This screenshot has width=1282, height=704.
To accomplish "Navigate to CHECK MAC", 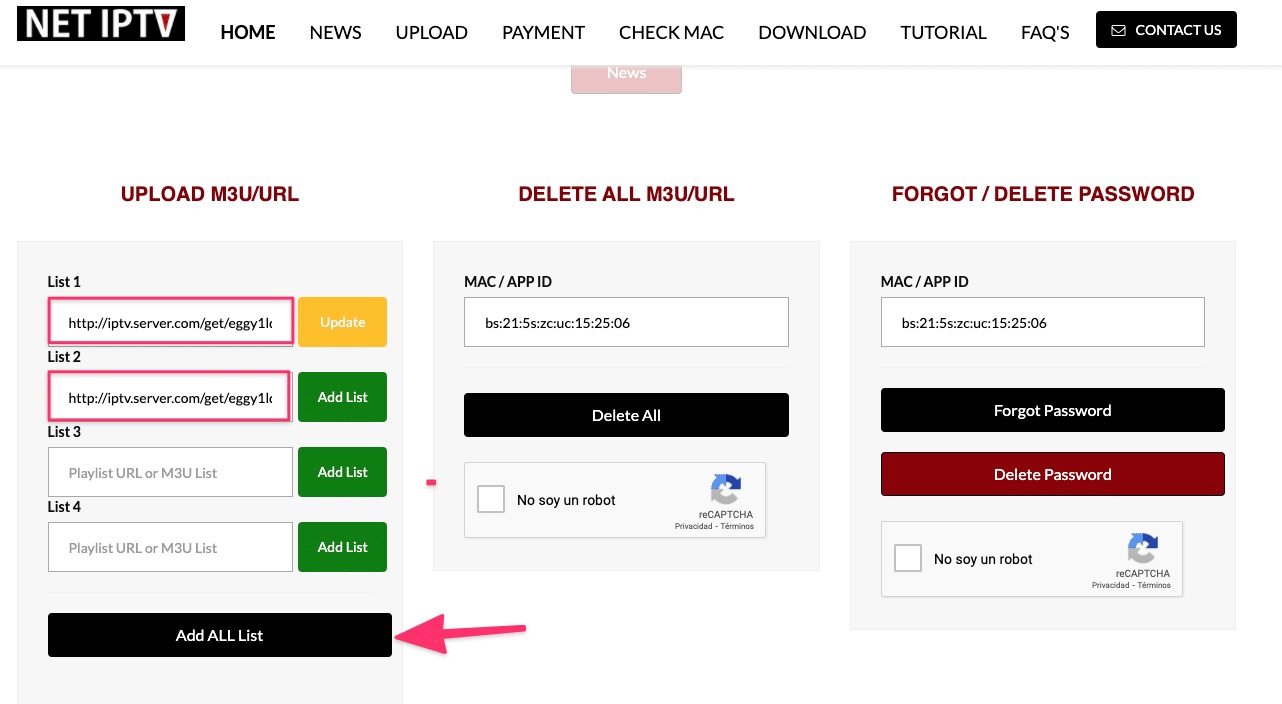I will tap(671, 32).
